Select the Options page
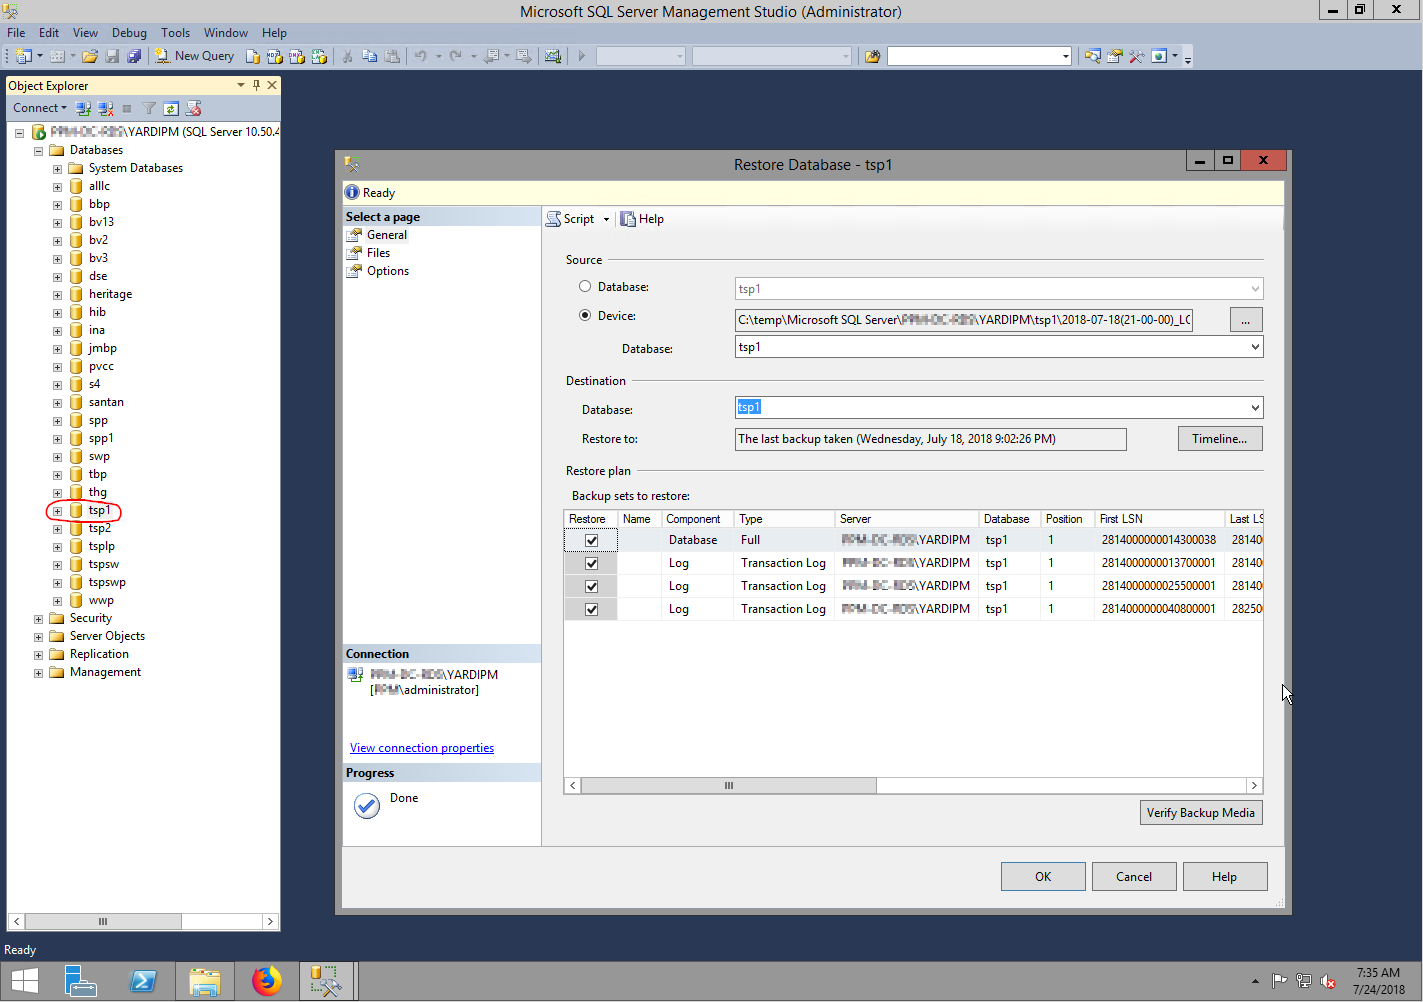The width and height of the screenshot is (1423, 1002). click(388, 271)
